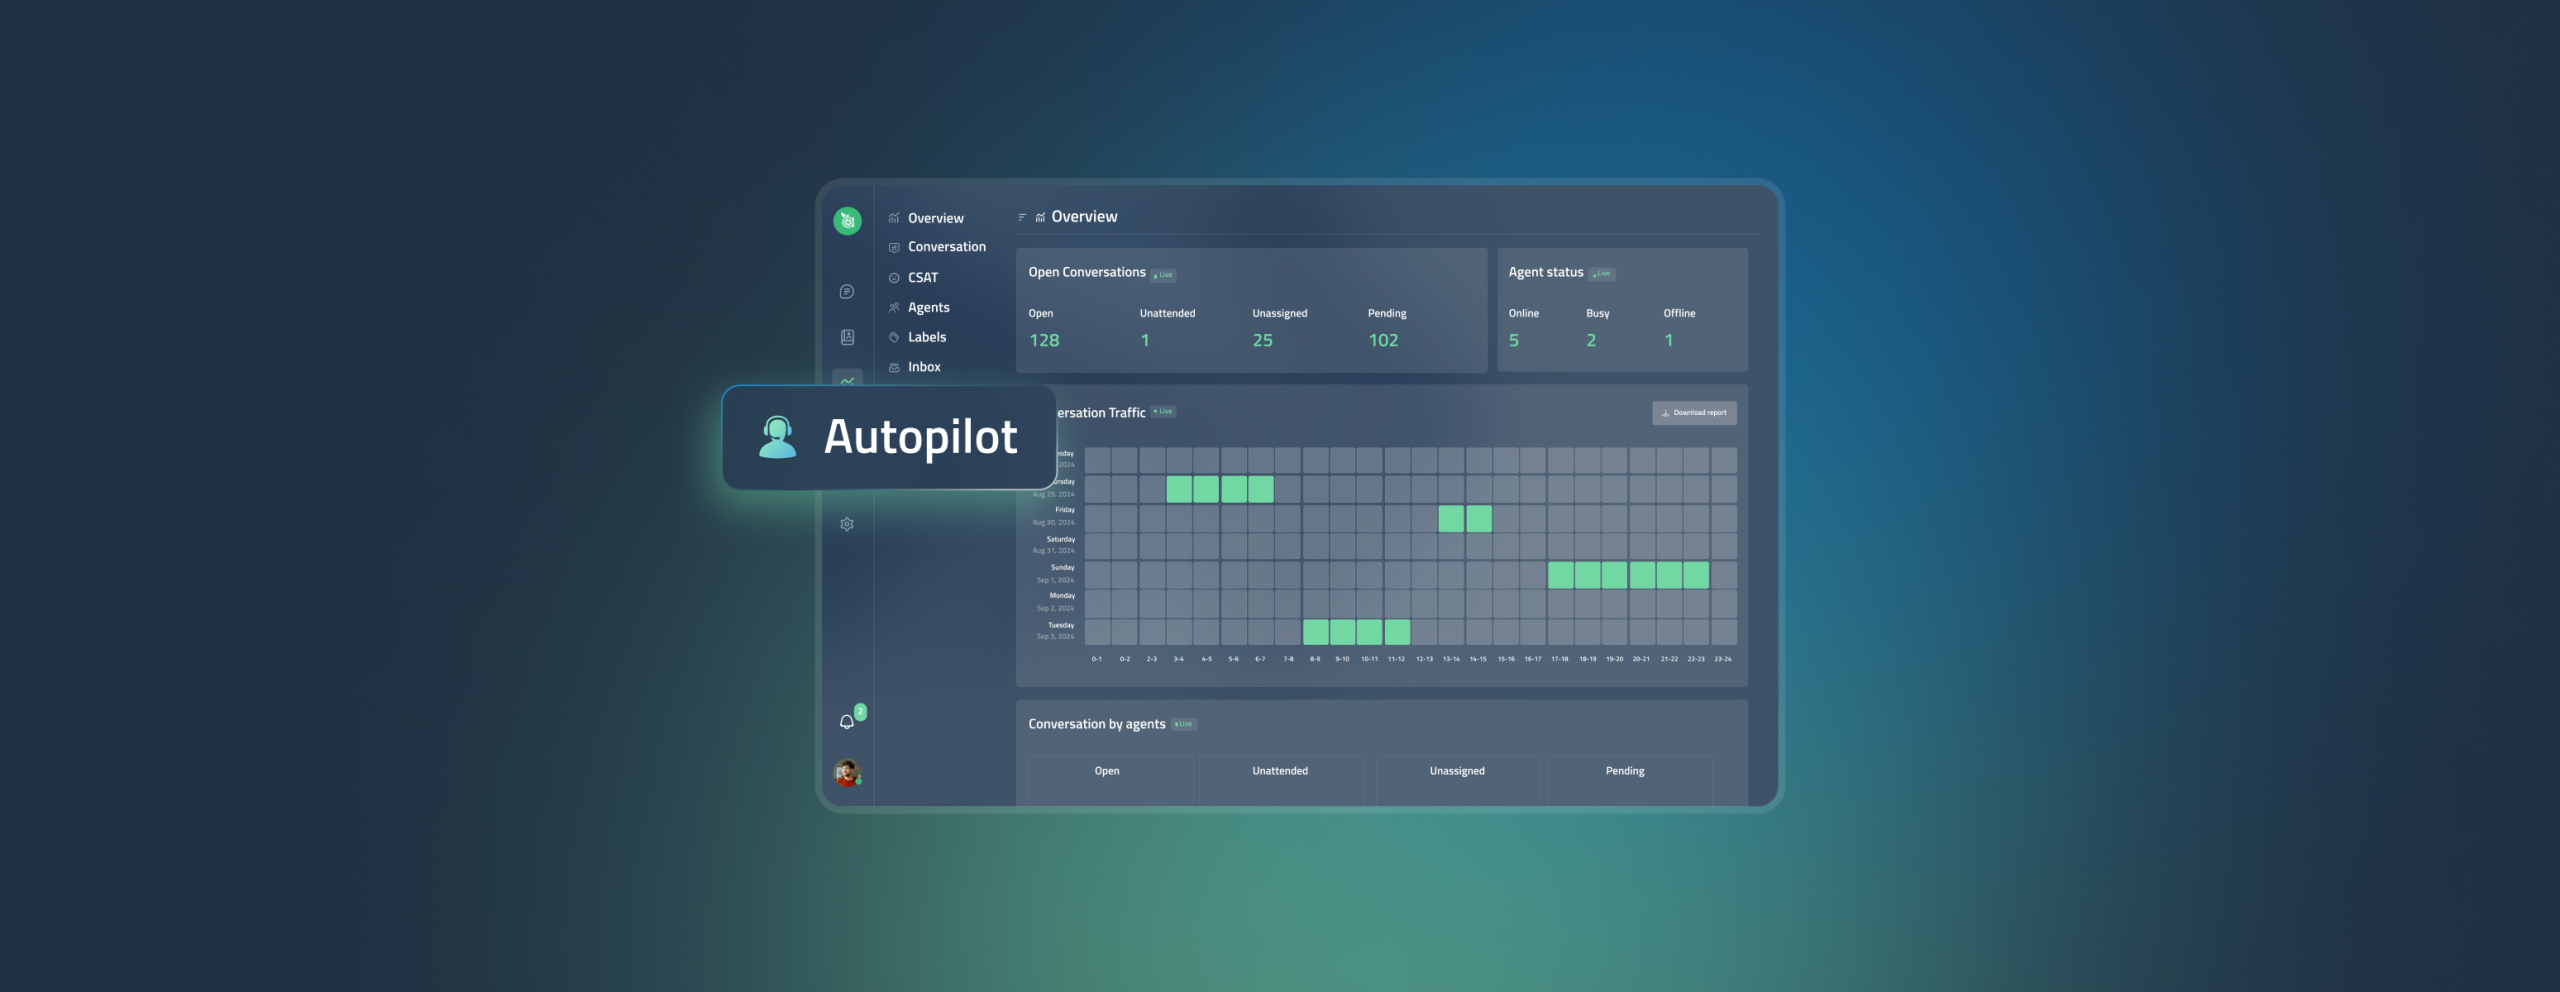Click the tag icon beside Labels
This screenshot has height=992, width=2560.
894,338
